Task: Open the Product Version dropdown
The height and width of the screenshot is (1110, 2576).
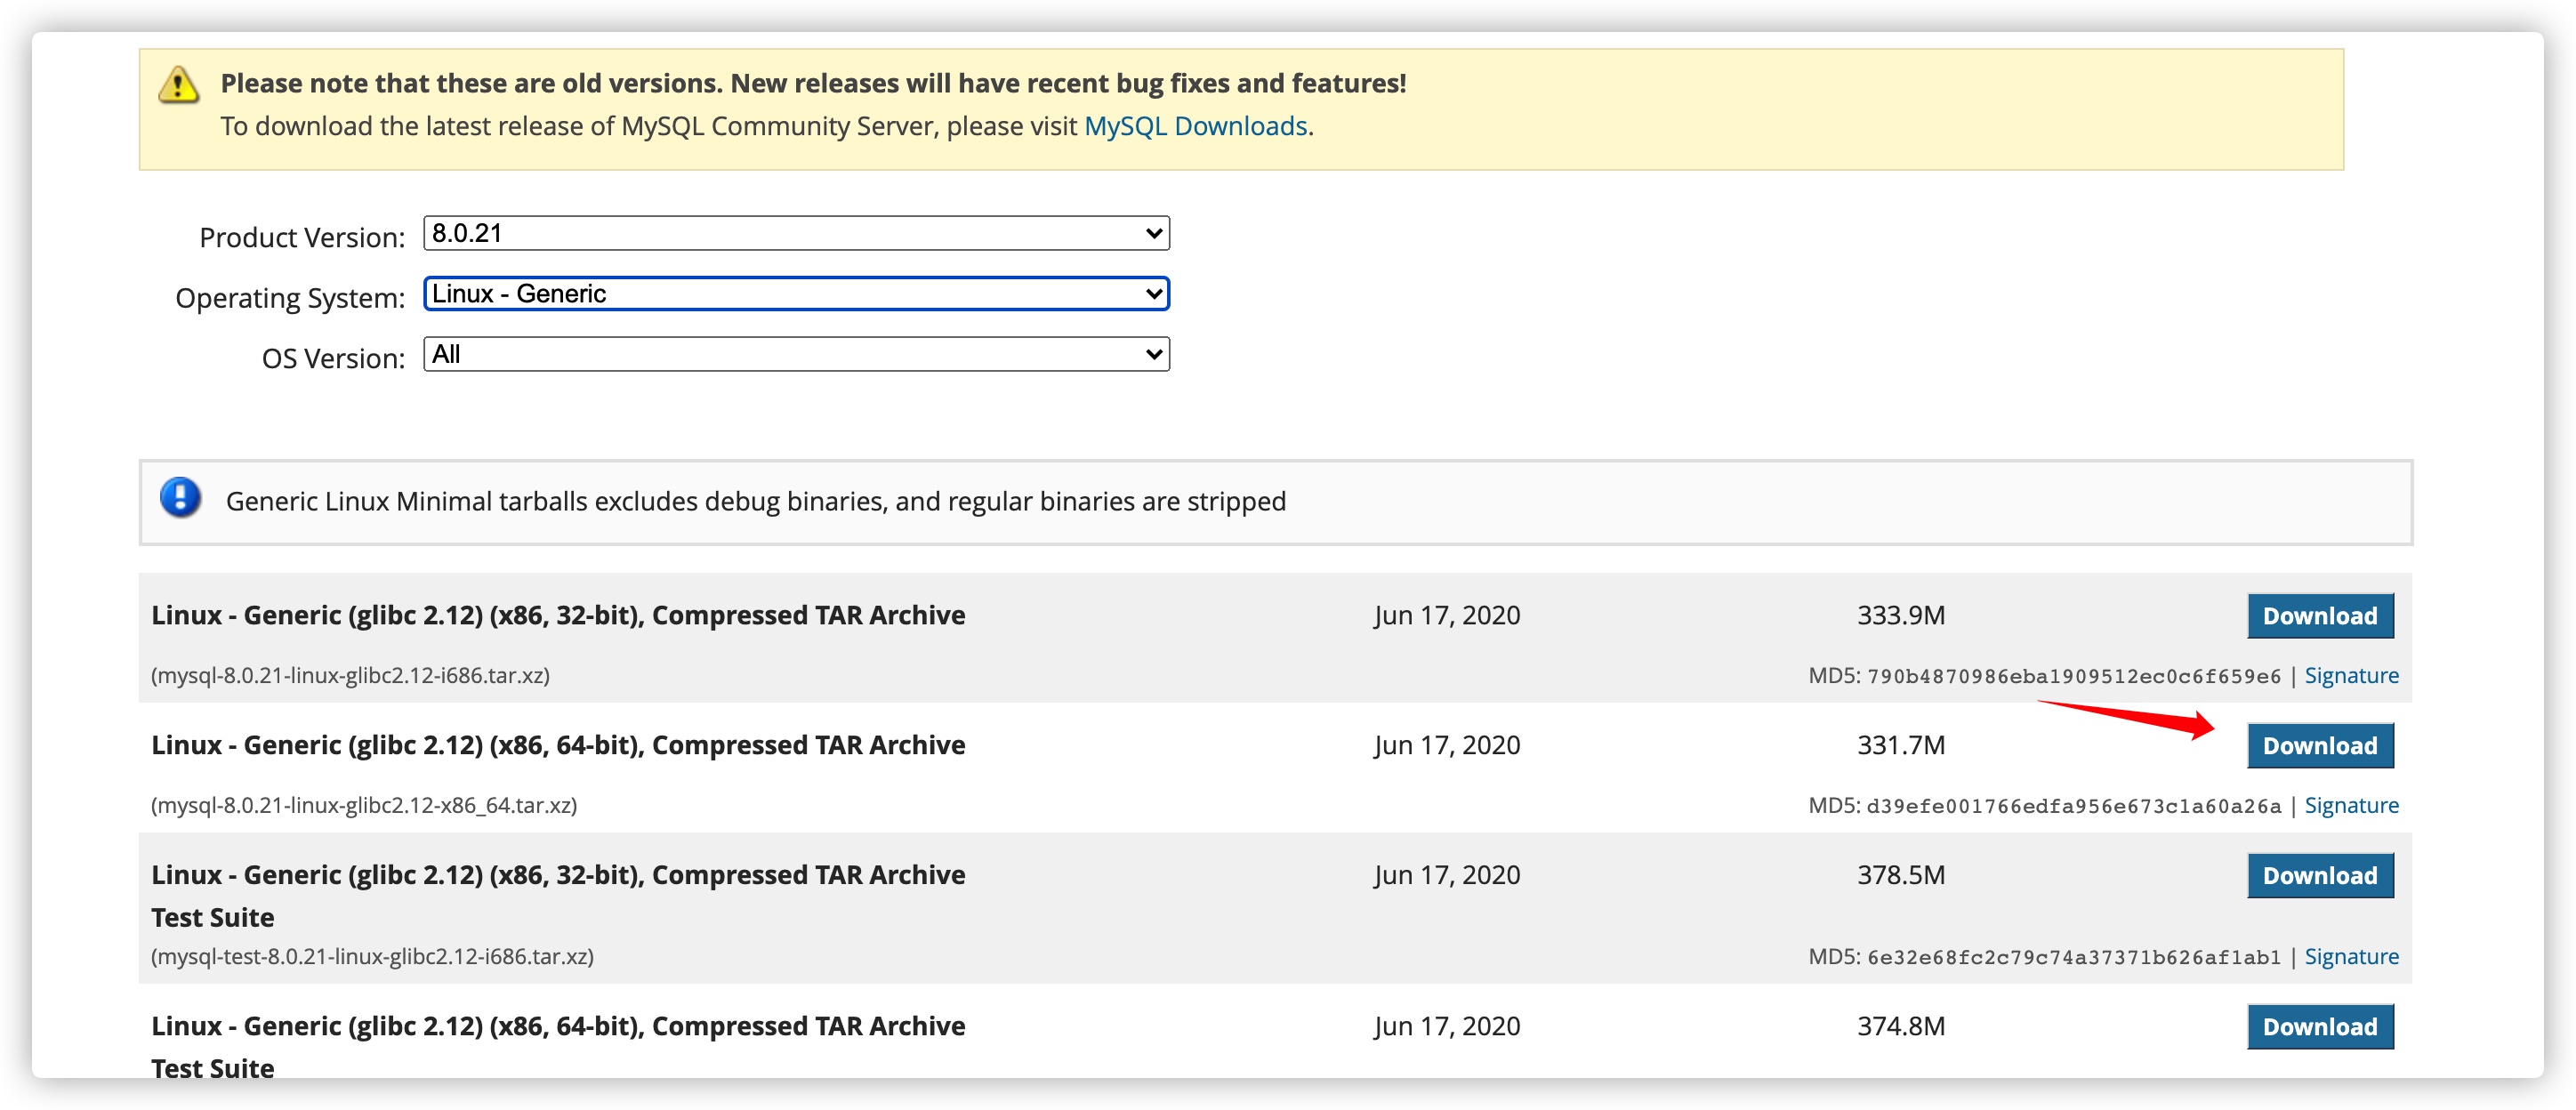Action: click(x=796, y=234)
